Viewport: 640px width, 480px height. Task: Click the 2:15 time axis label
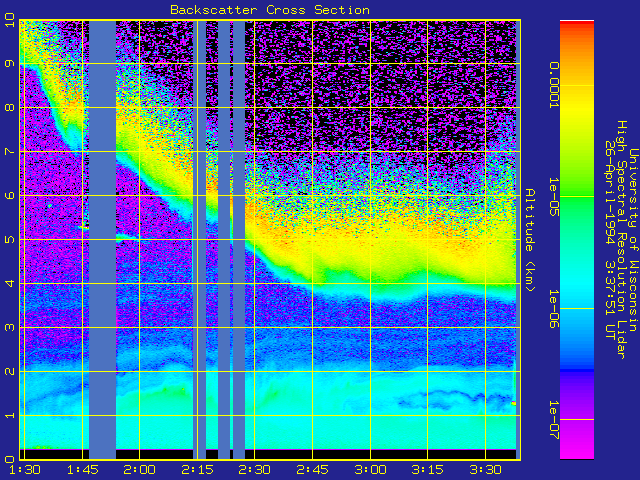point(198,470)
